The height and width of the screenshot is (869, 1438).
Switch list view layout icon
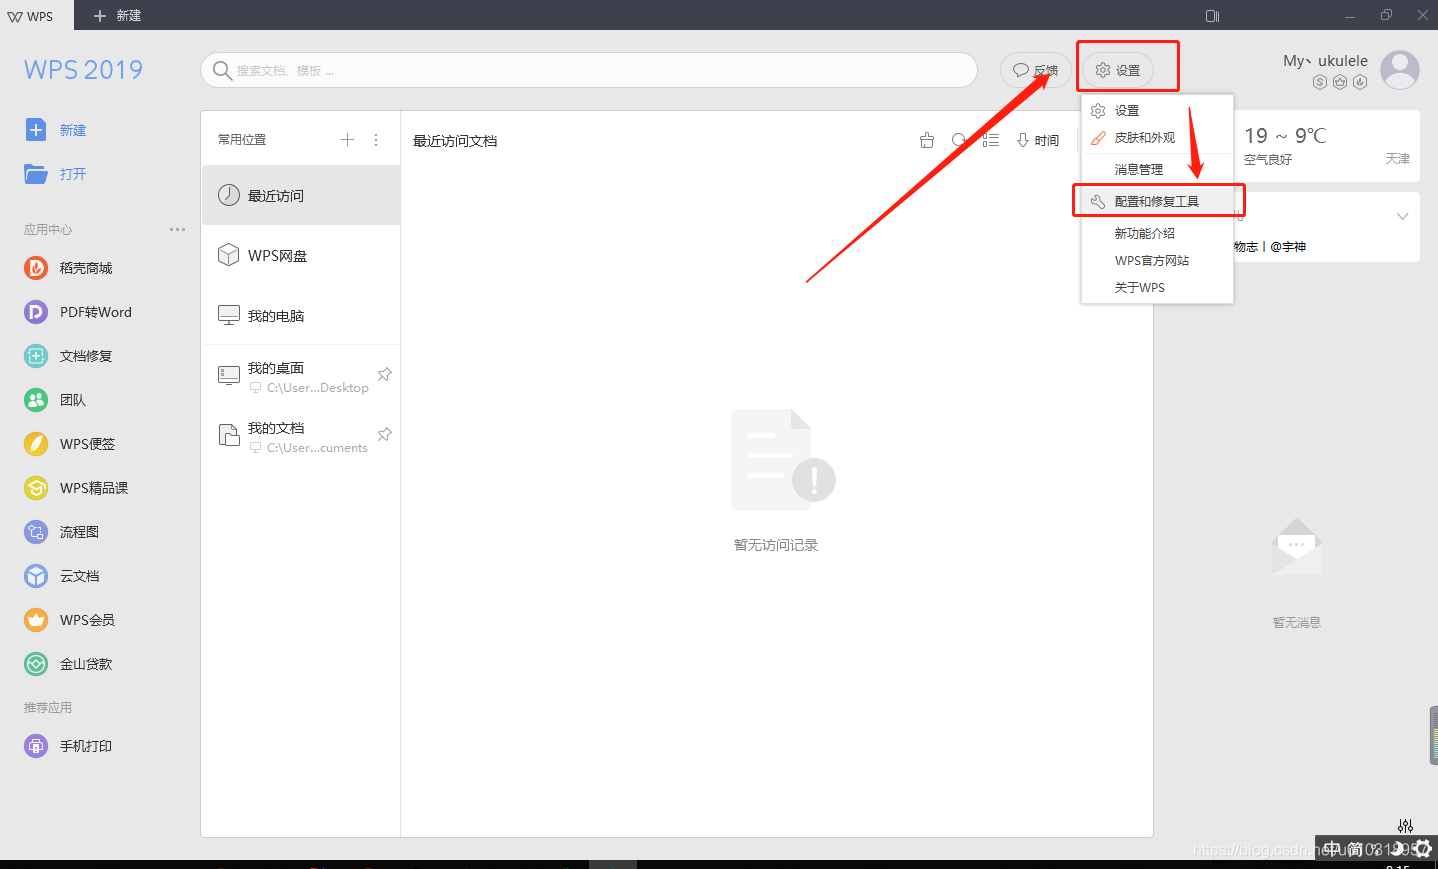coord(991,140)
